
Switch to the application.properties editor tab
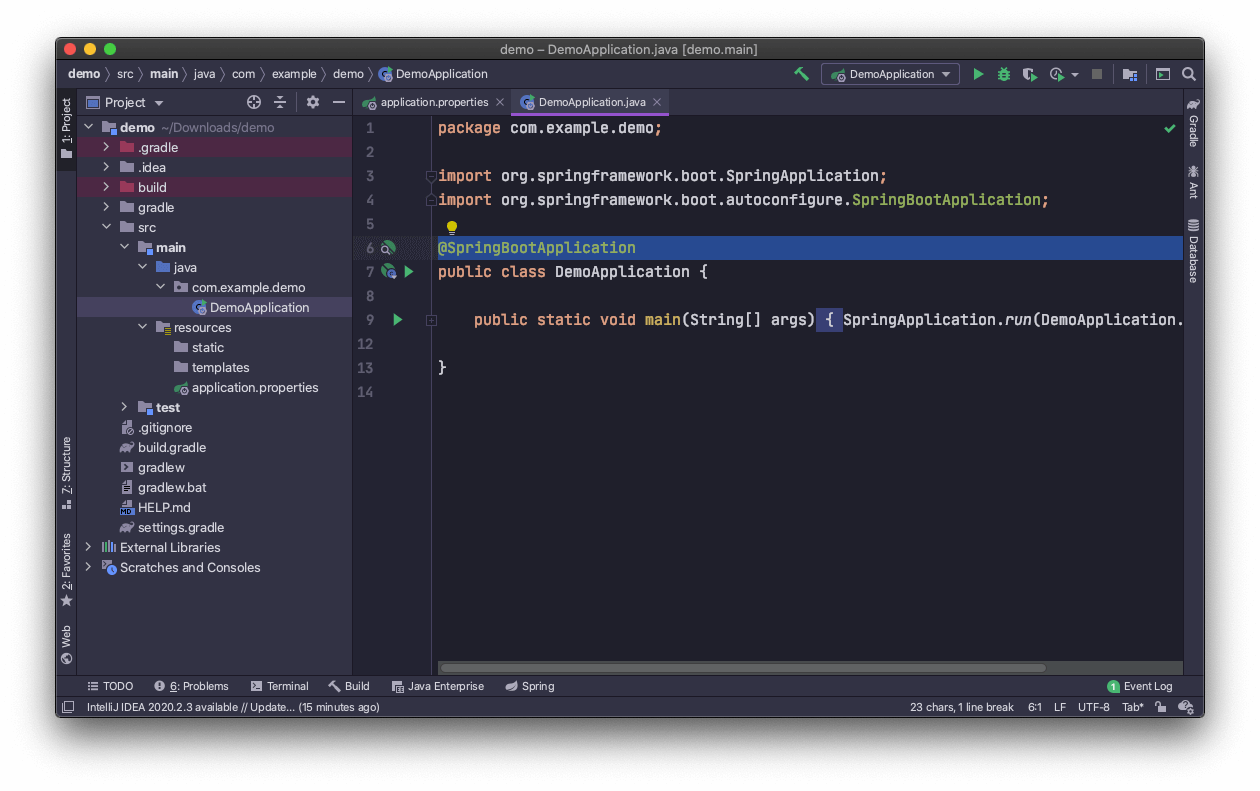(x=434, y=102)
